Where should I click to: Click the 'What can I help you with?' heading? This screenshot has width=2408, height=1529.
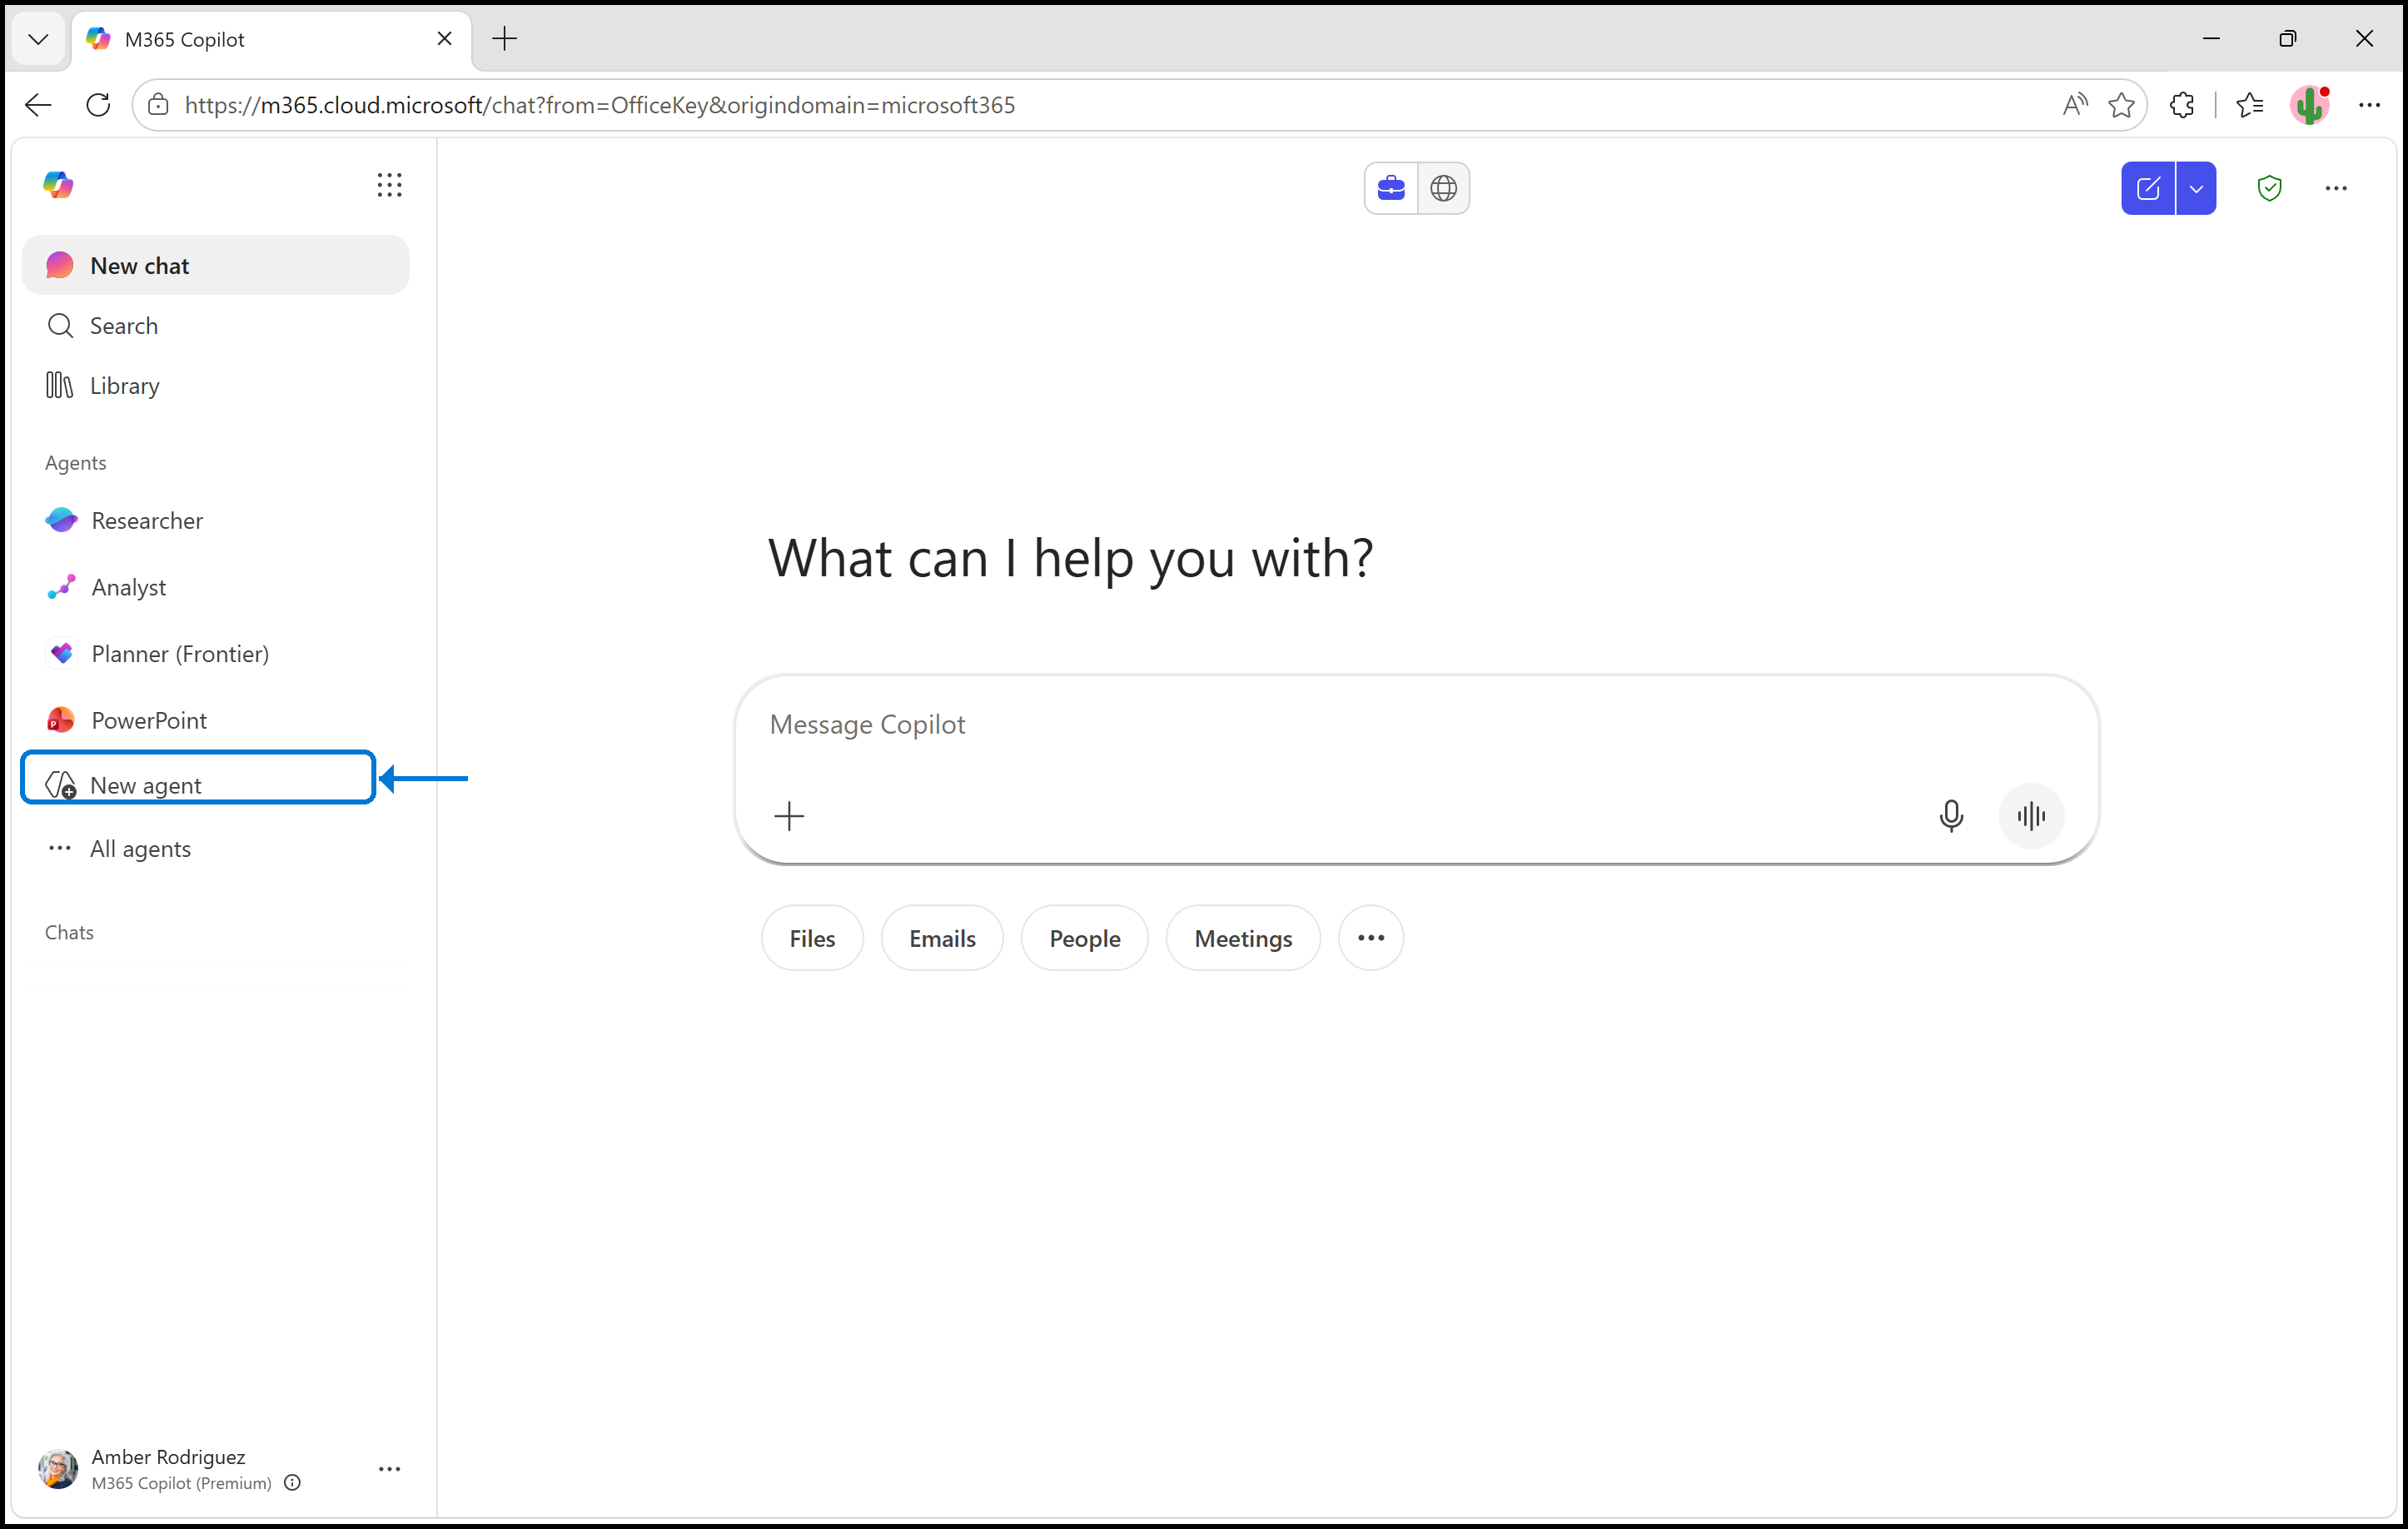(x=1070, y=558)
